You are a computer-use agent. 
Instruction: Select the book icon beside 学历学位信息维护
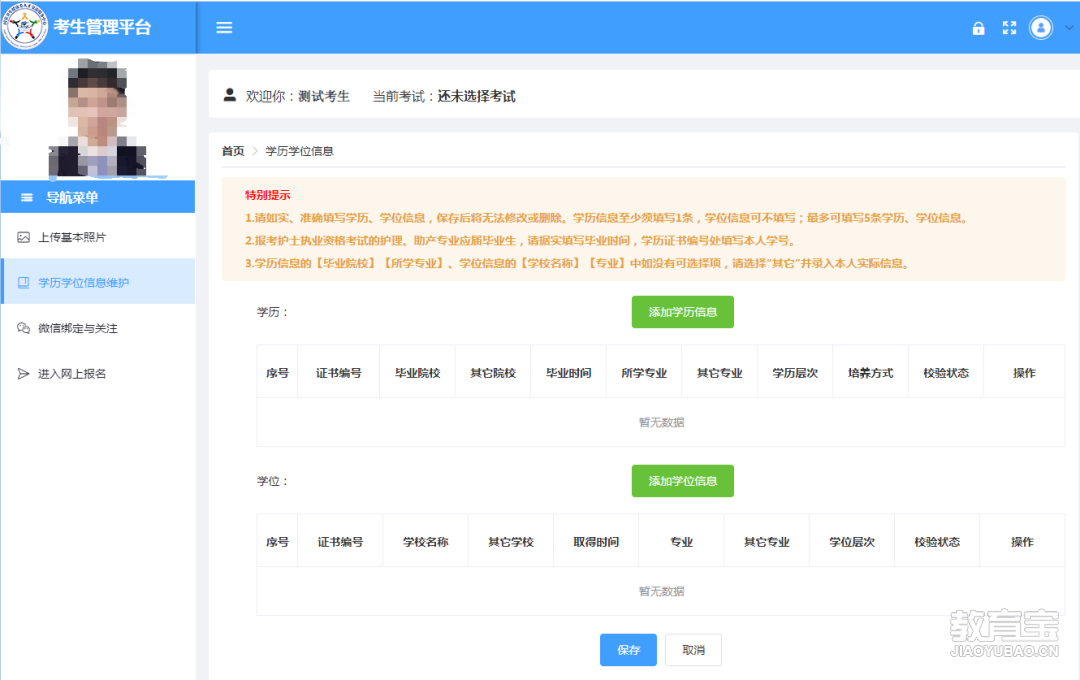(x=22, y=282)
